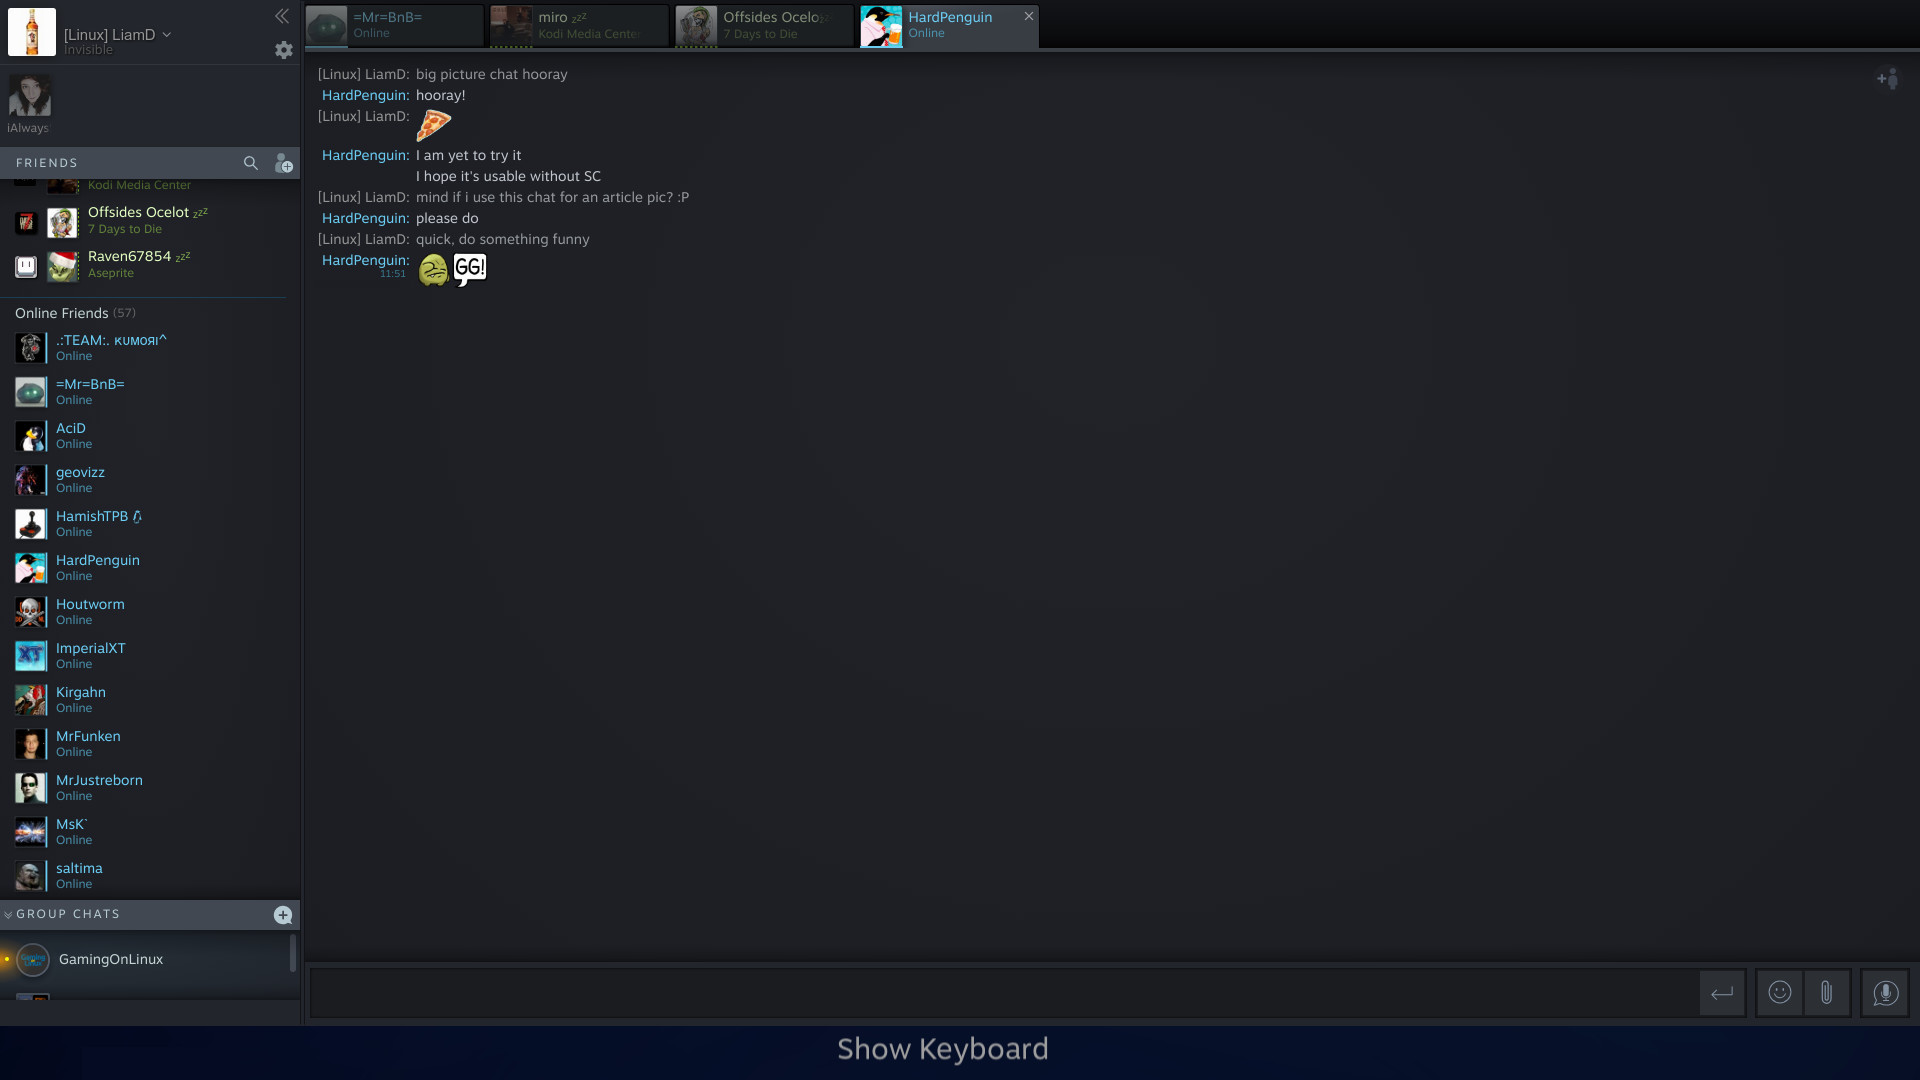Image resolution: width=1920 pixels, height=1080 pixels.
Task: Expand the GamingOnLinux group chat
Action: pyautogui.click(x=111, y=959)
